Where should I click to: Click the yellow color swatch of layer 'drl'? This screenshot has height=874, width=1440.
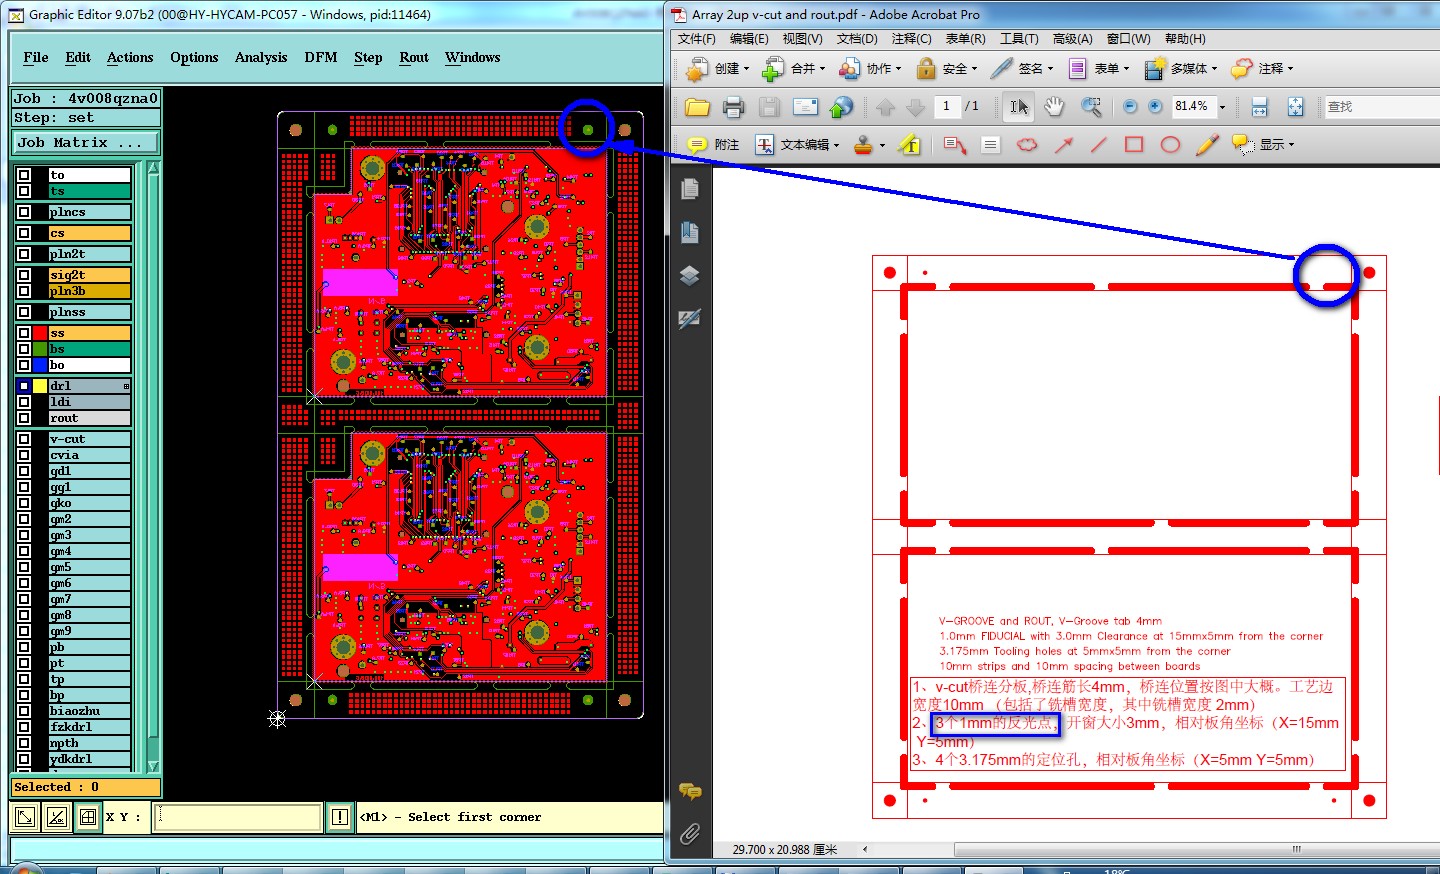pos(40,386)
